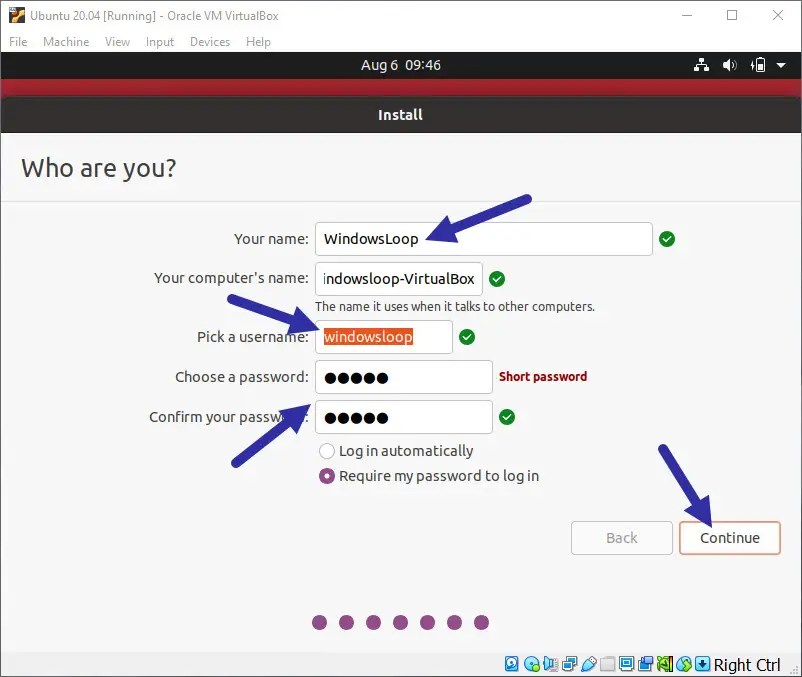This screenshot has width=802, height=677.
Task: Click the Pick a username text field
Action: tap(384, 337)
